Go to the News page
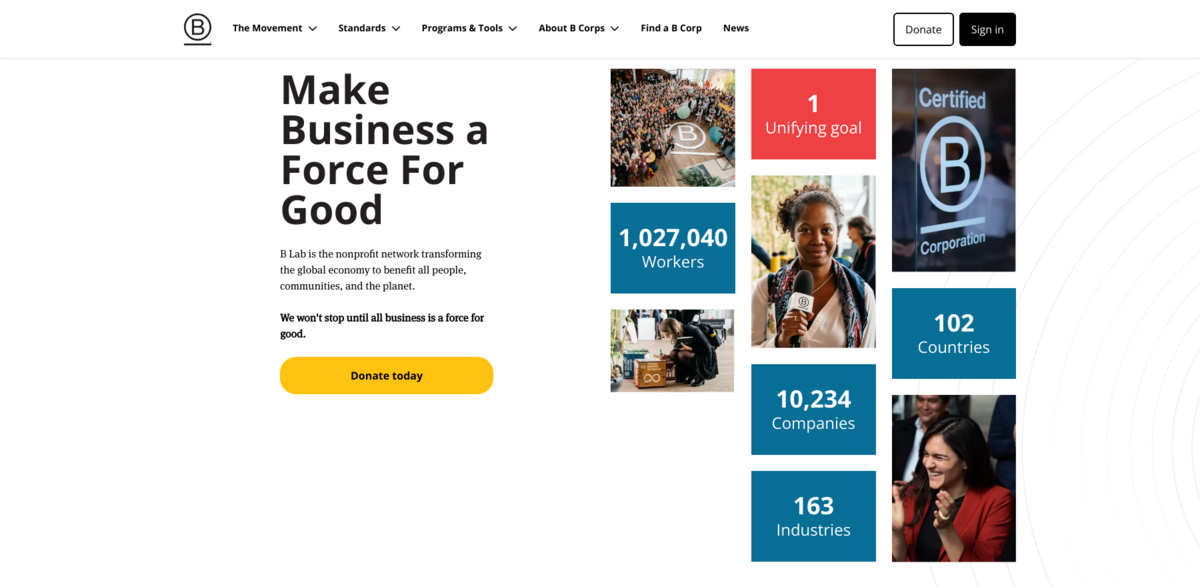This screenshot has width=1200, height=587. point(736,28)
